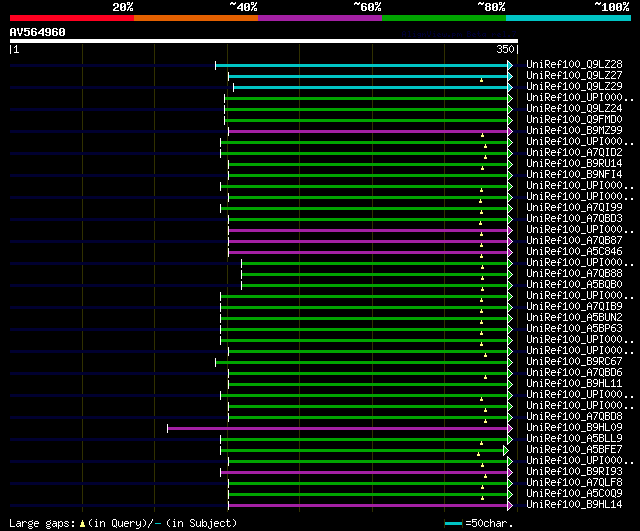Select the UniRef100_A5BUN2 label
This screenshot has height=531, width=640.
tap(574, 318)
